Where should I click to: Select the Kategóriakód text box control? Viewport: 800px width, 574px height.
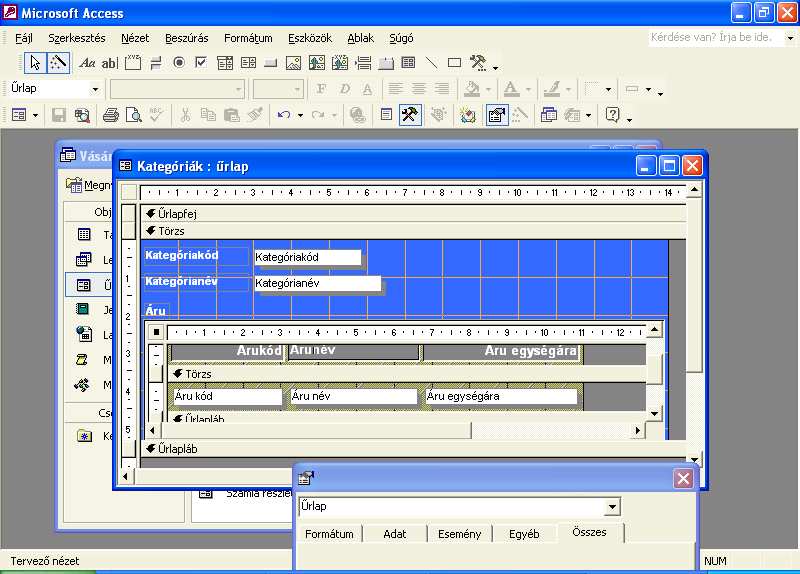[308, 257]
